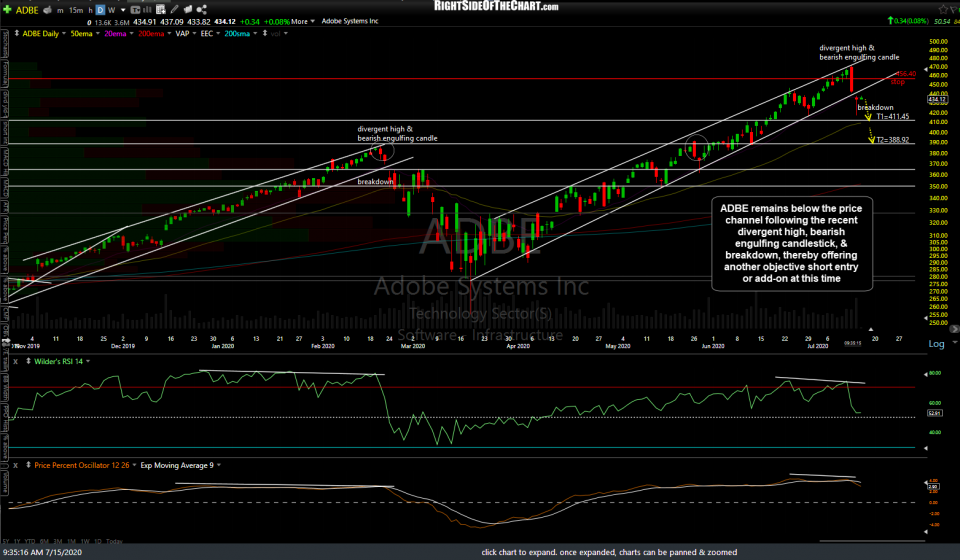Select the 1Y time range

click(x=17, y=542)
